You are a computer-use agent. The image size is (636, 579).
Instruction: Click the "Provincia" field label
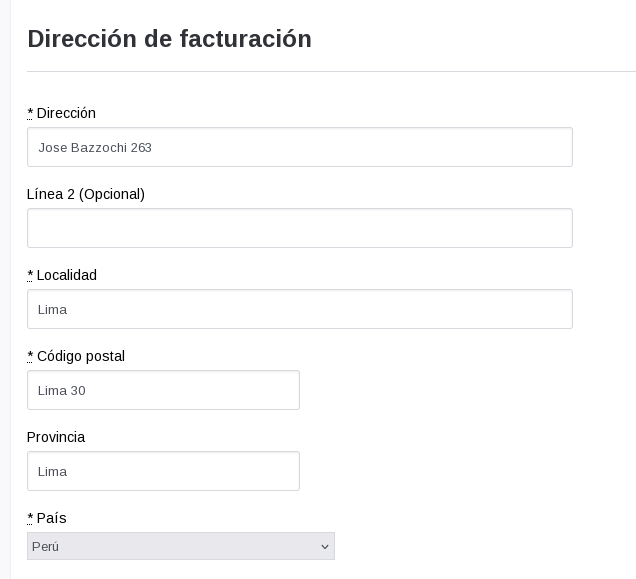(56, 437)
